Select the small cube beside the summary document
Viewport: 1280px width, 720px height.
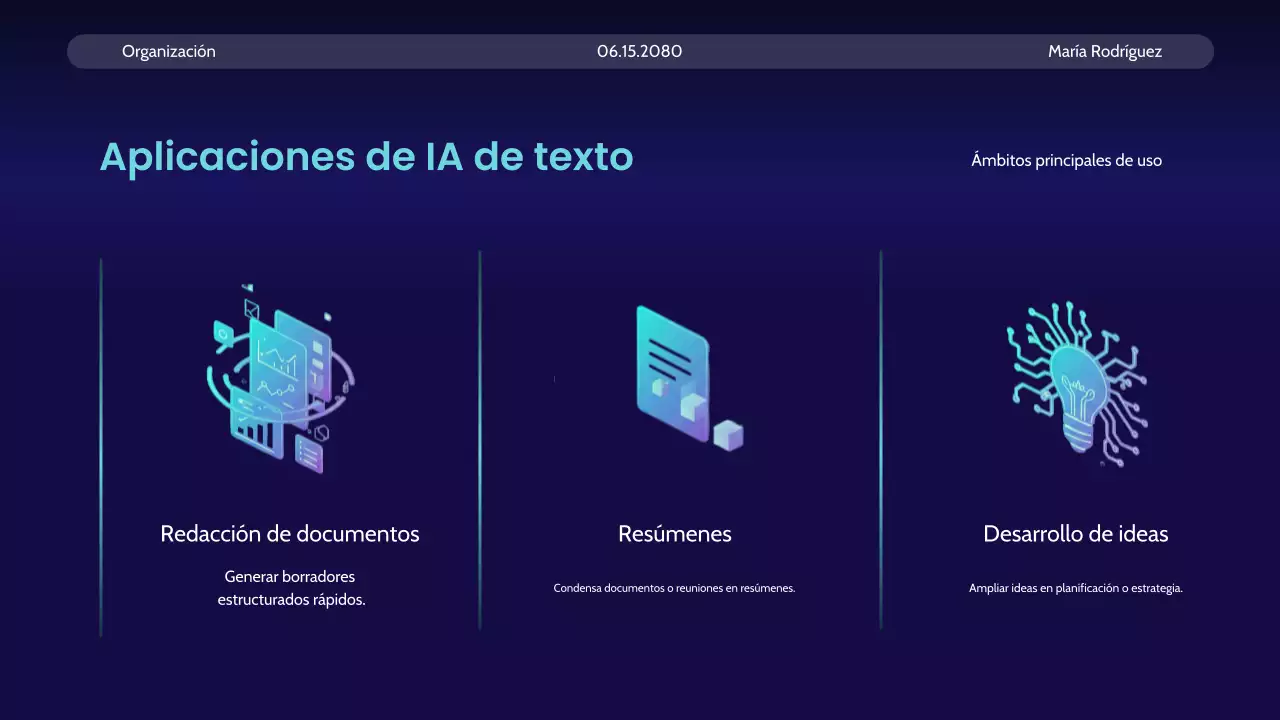726,435
